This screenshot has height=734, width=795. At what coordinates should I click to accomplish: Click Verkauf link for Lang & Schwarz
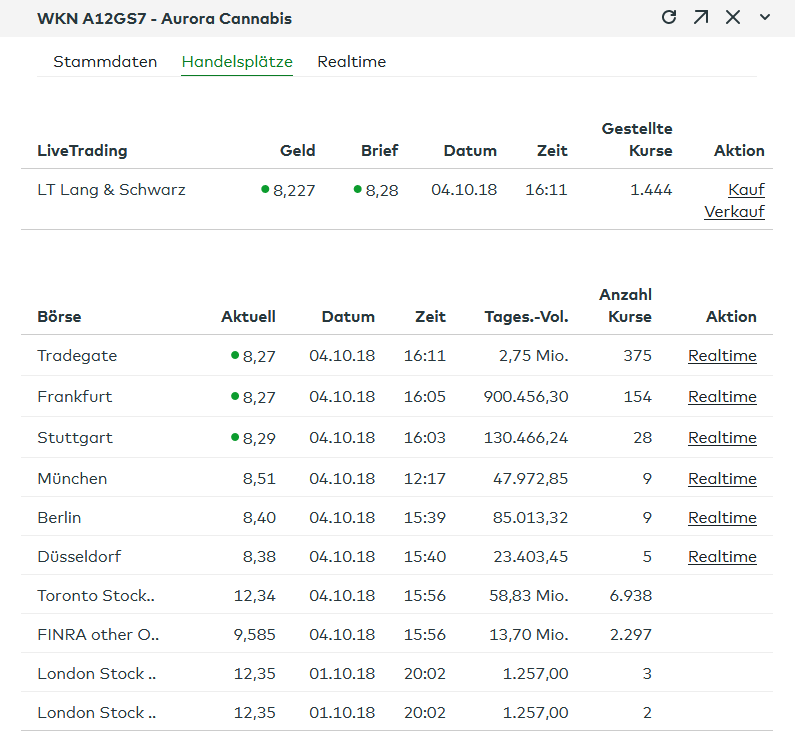pos(734,212)
